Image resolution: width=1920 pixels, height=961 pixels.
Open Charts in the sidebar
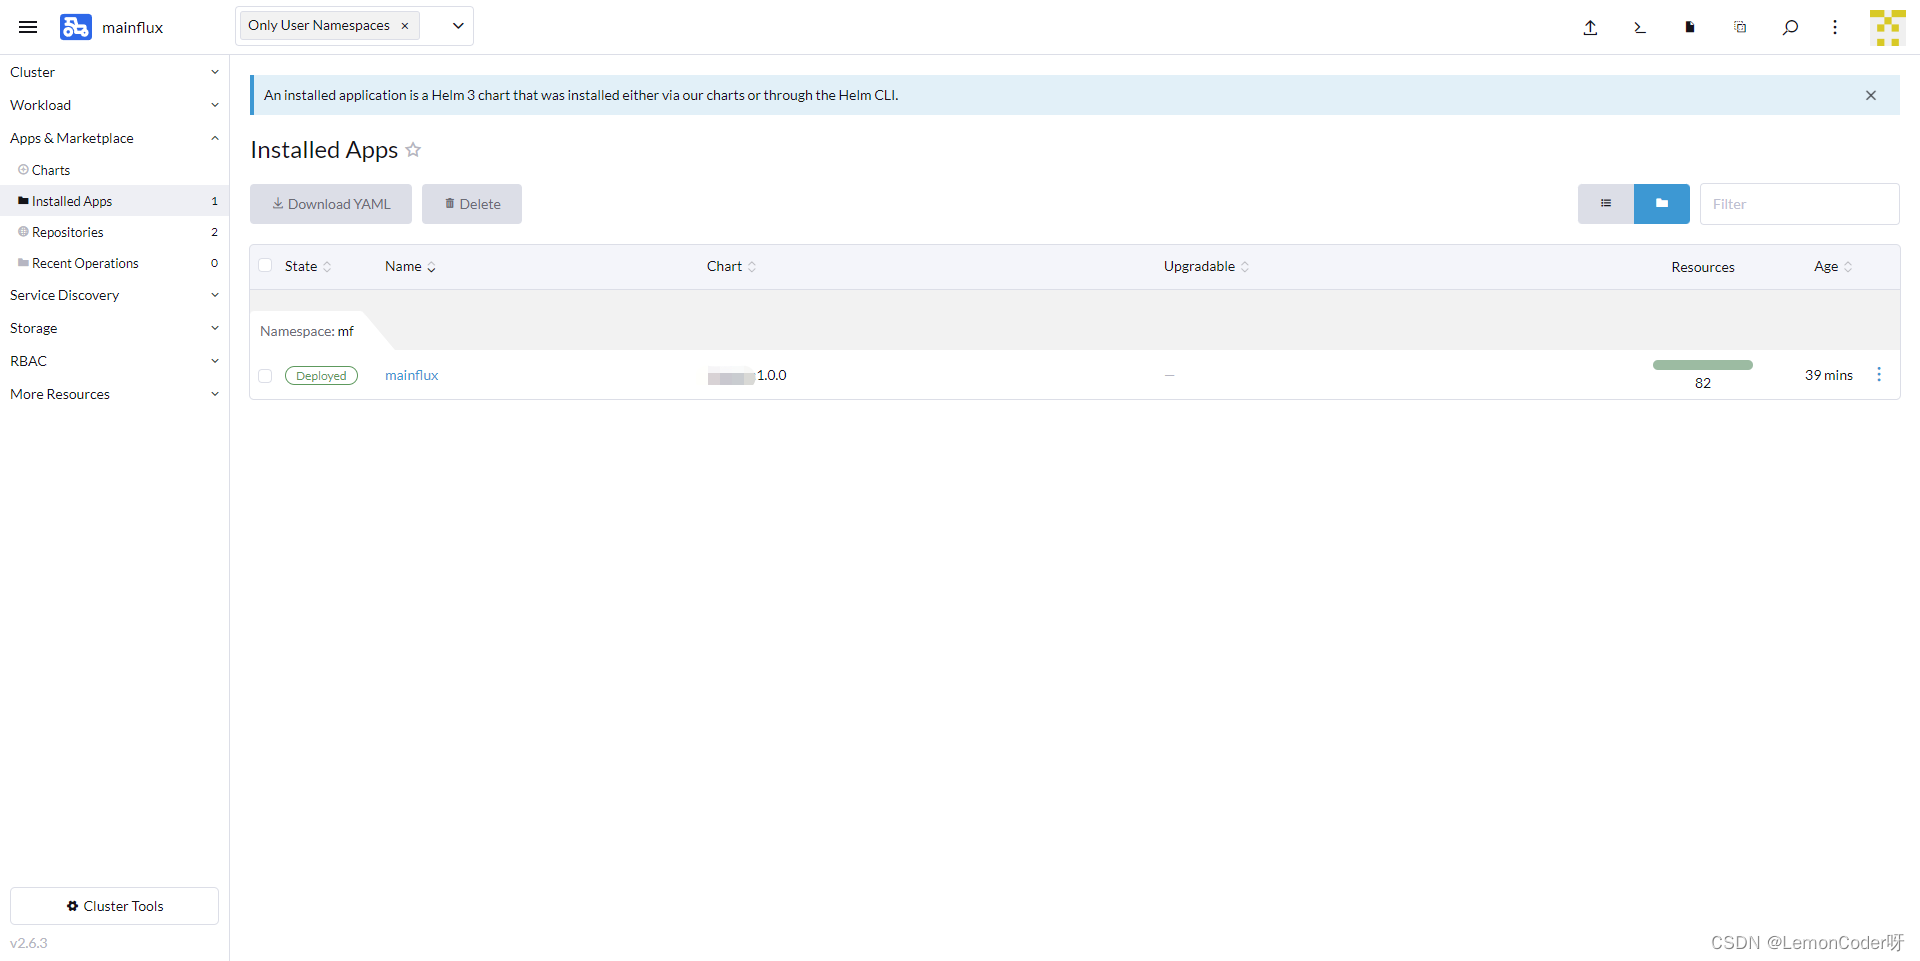tap(114, 170)
